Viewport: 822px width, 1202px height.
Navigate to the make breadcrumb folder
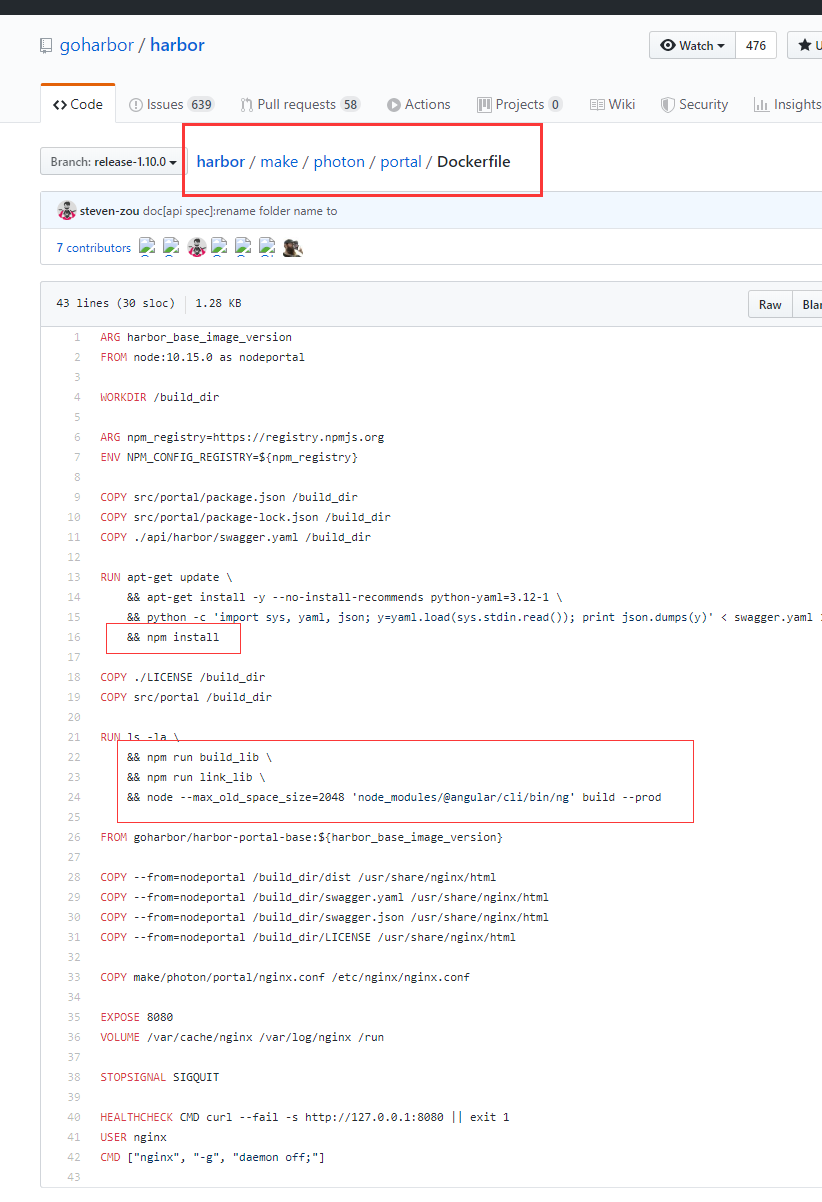pos(279,161)
